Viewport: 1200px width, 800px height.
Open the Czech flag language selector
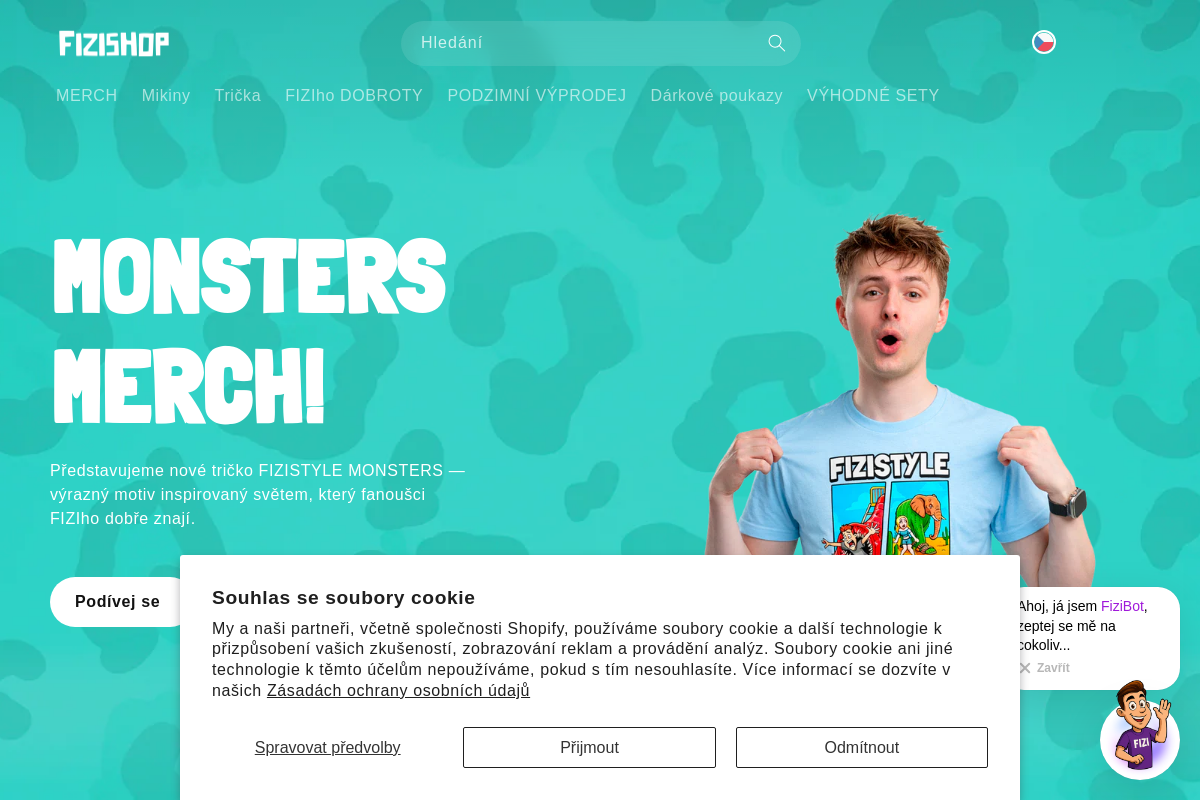coord(1044,42)
